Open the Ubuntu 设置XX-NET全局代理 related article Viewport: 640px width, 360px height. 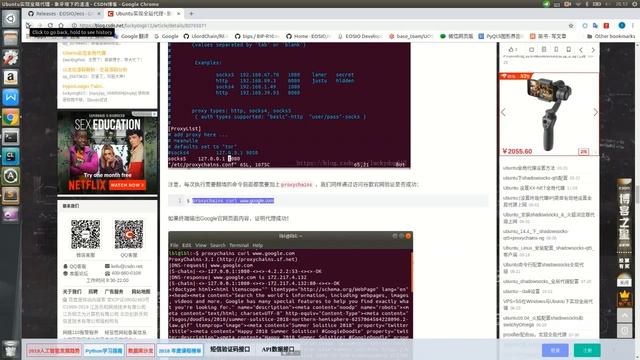tap(534, 188)
